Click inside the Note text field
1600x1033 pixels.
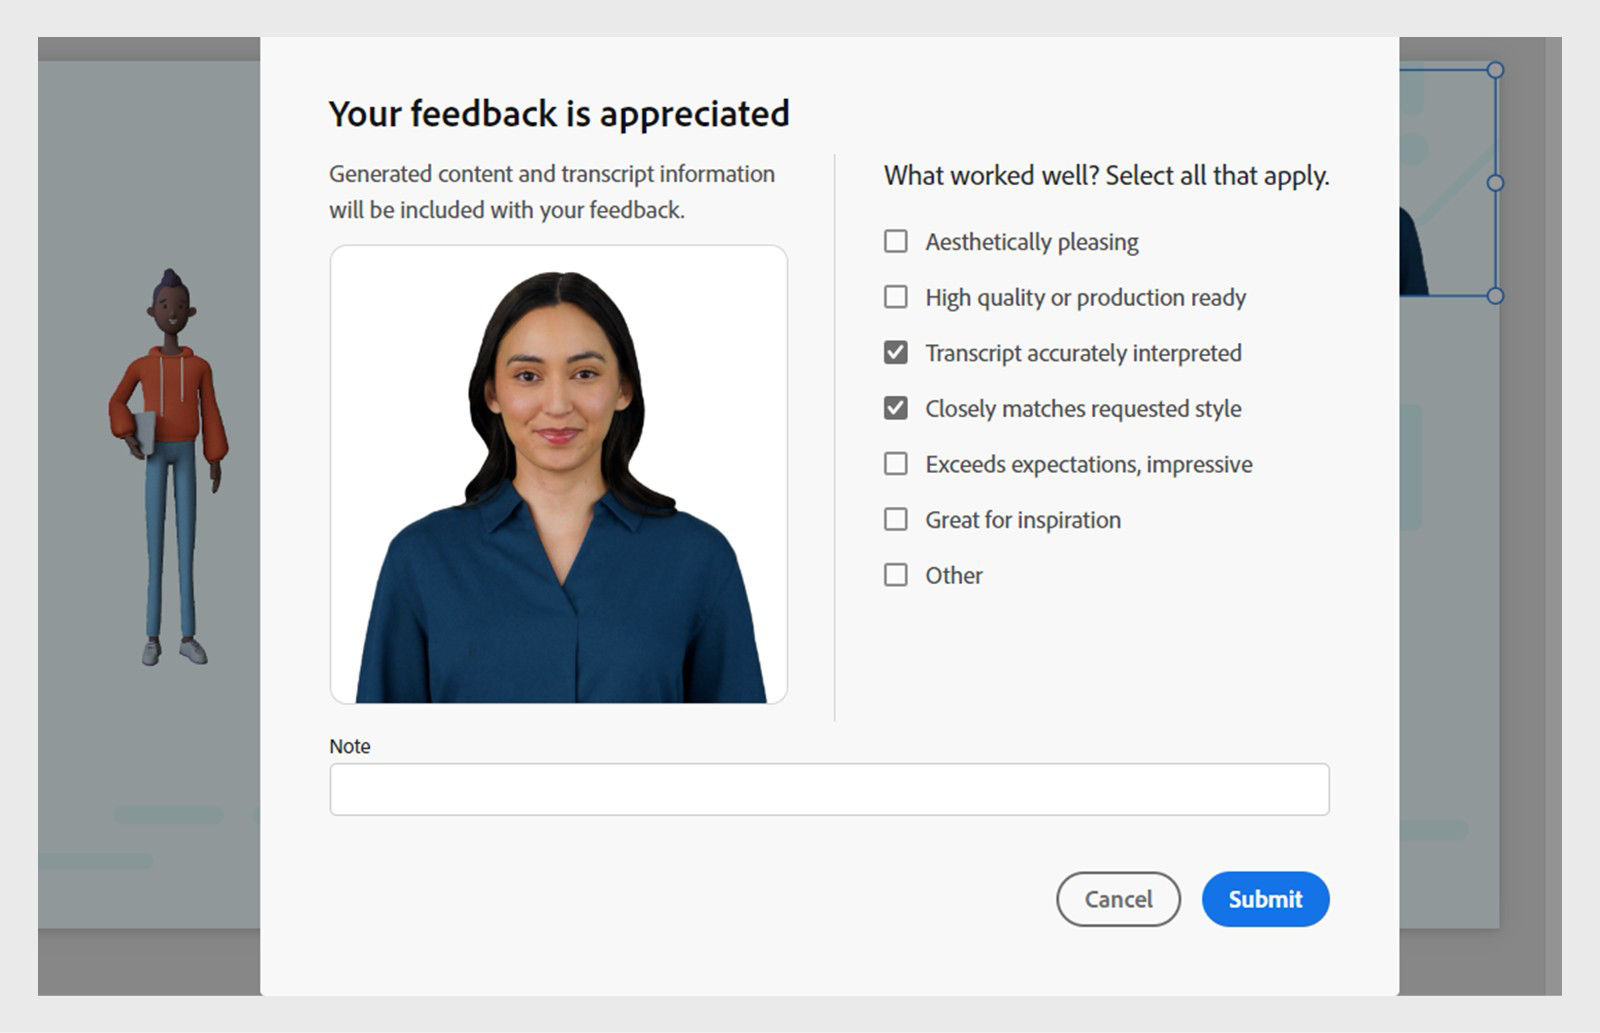click(x=828, y=789)
